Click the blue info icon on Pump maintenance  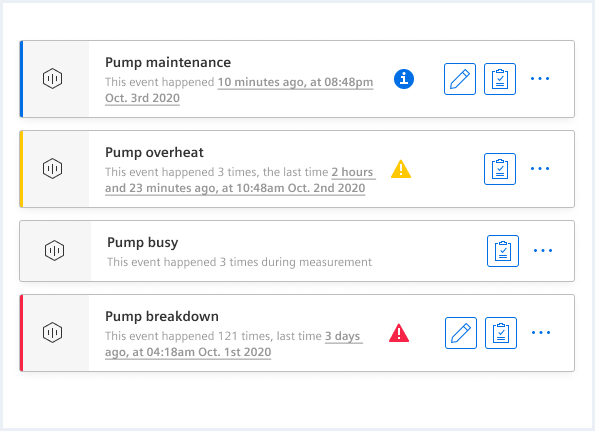404,79
